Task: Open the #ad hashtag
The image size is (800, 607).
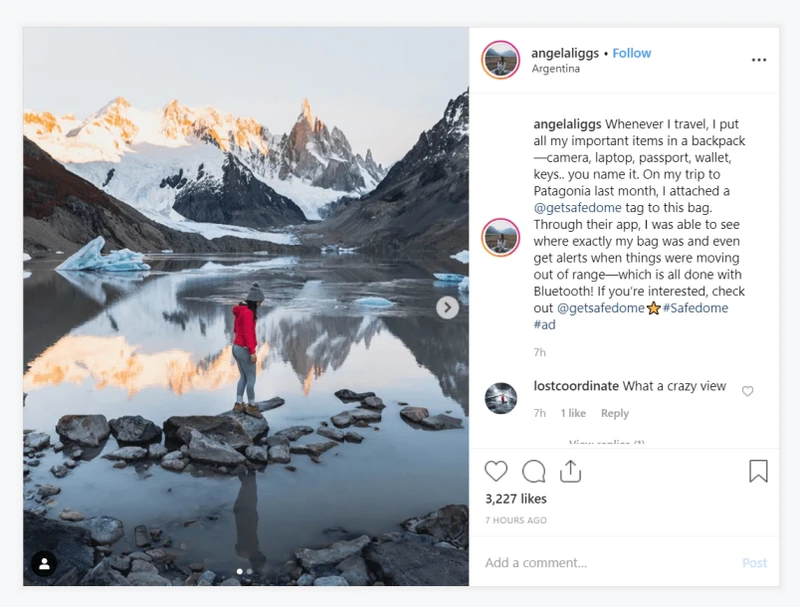Action: pos(544,325)
